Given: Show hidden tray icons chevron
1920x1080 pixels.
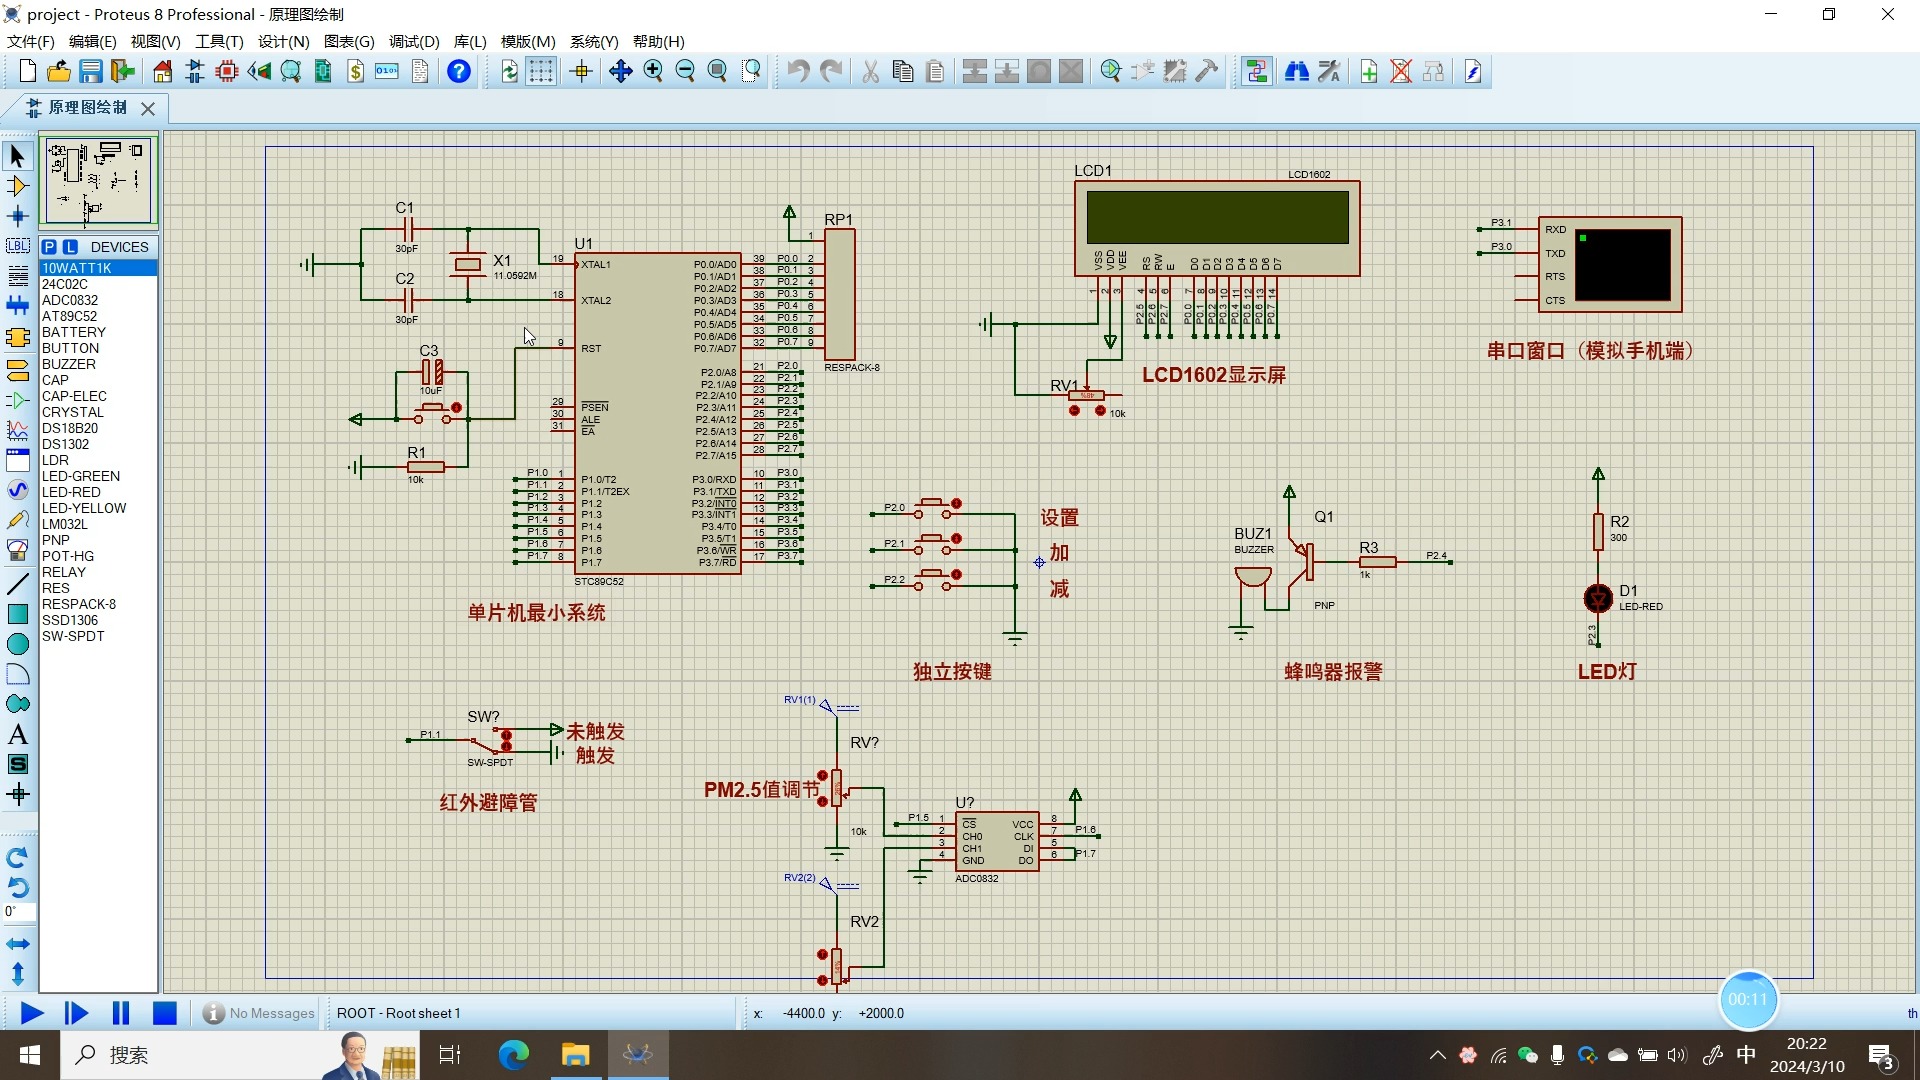Looking at the screenshot, I should tap(1437, 1055).
